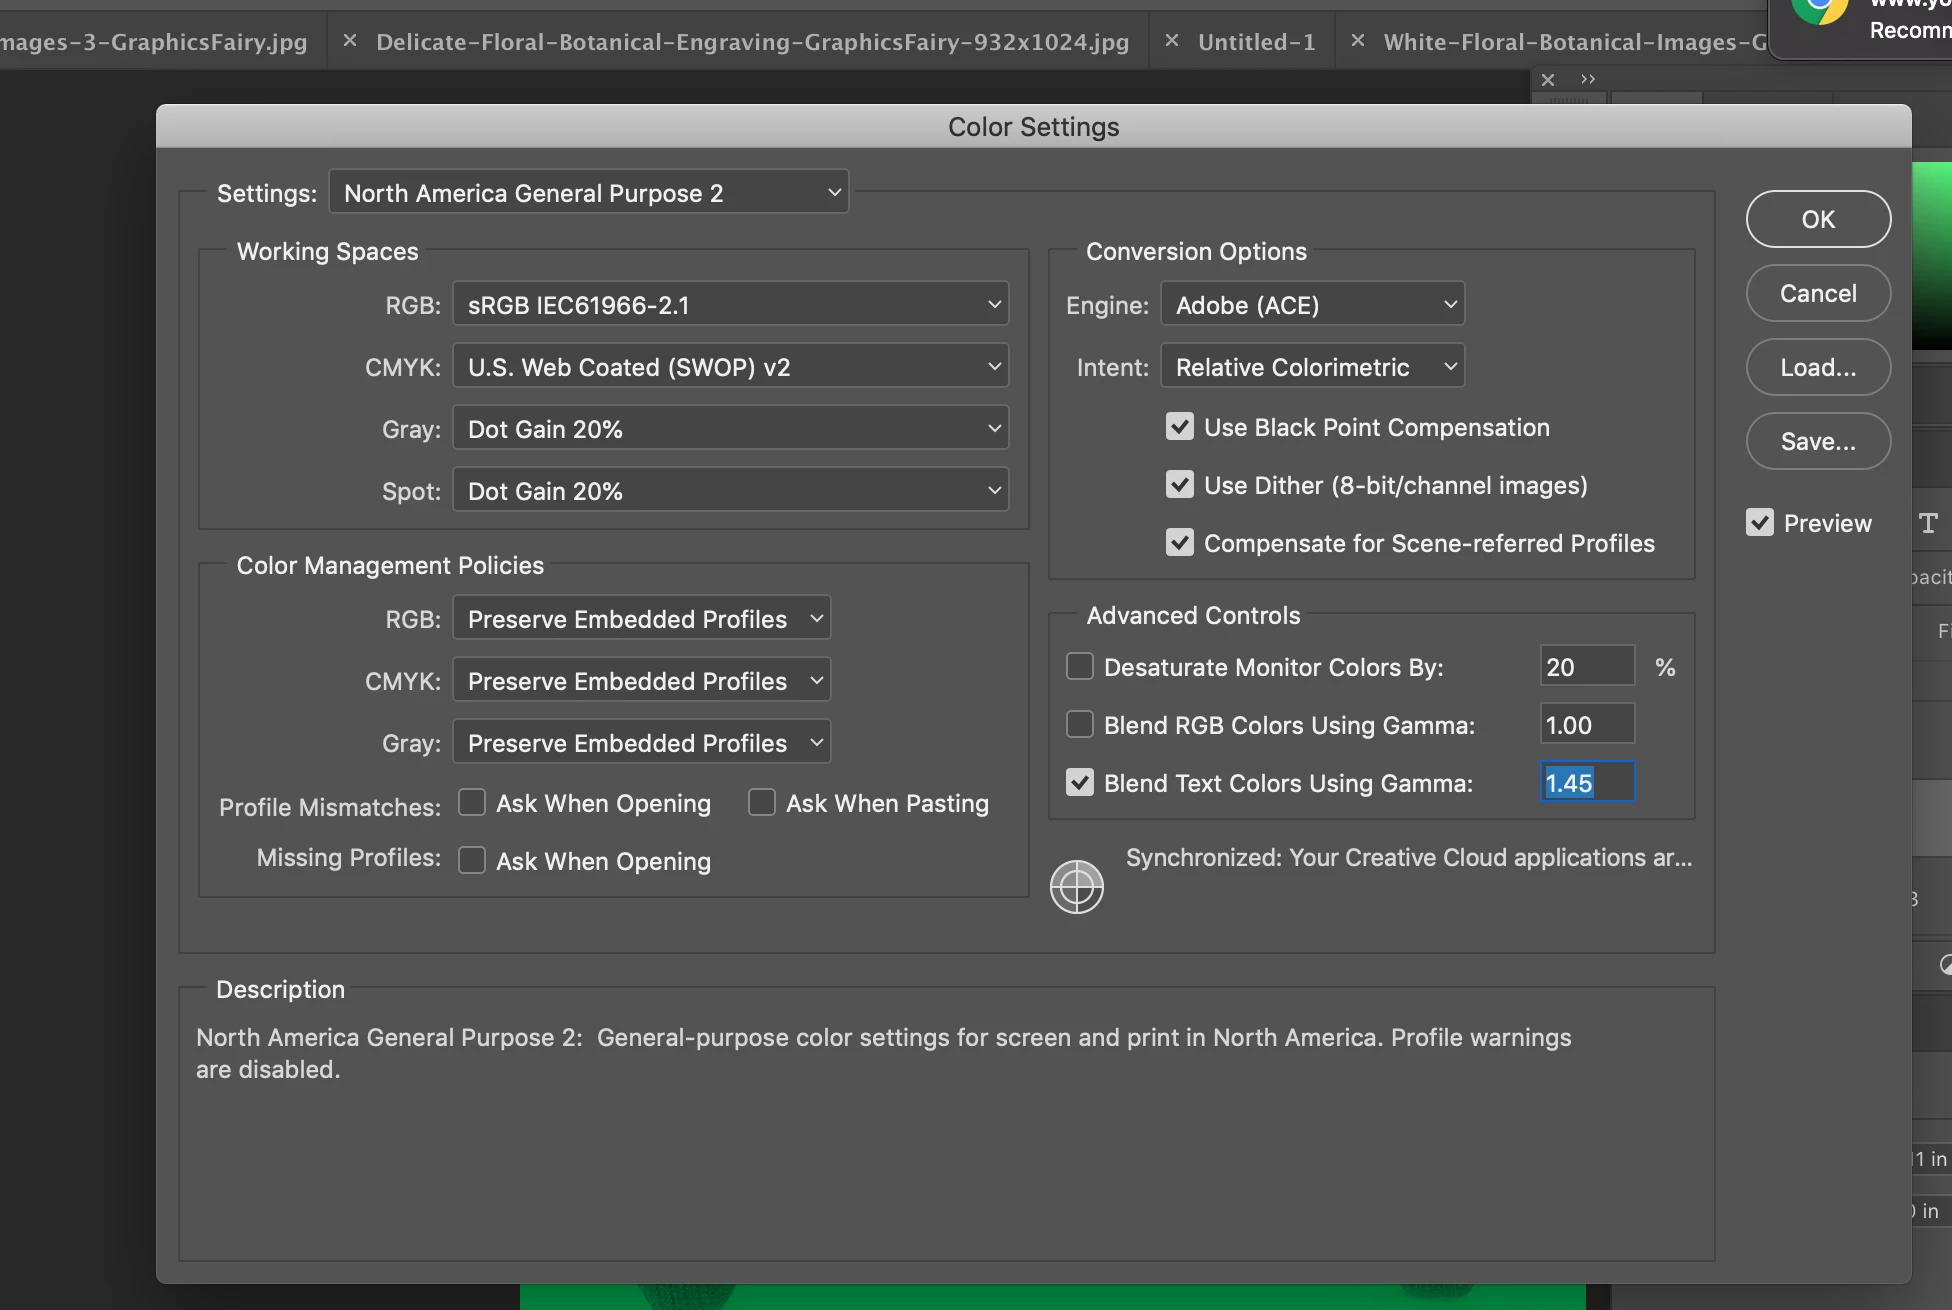Expand the RGB working space dropdown
This screenshot has height=1310, width=1952.
[x=731, y=304]
